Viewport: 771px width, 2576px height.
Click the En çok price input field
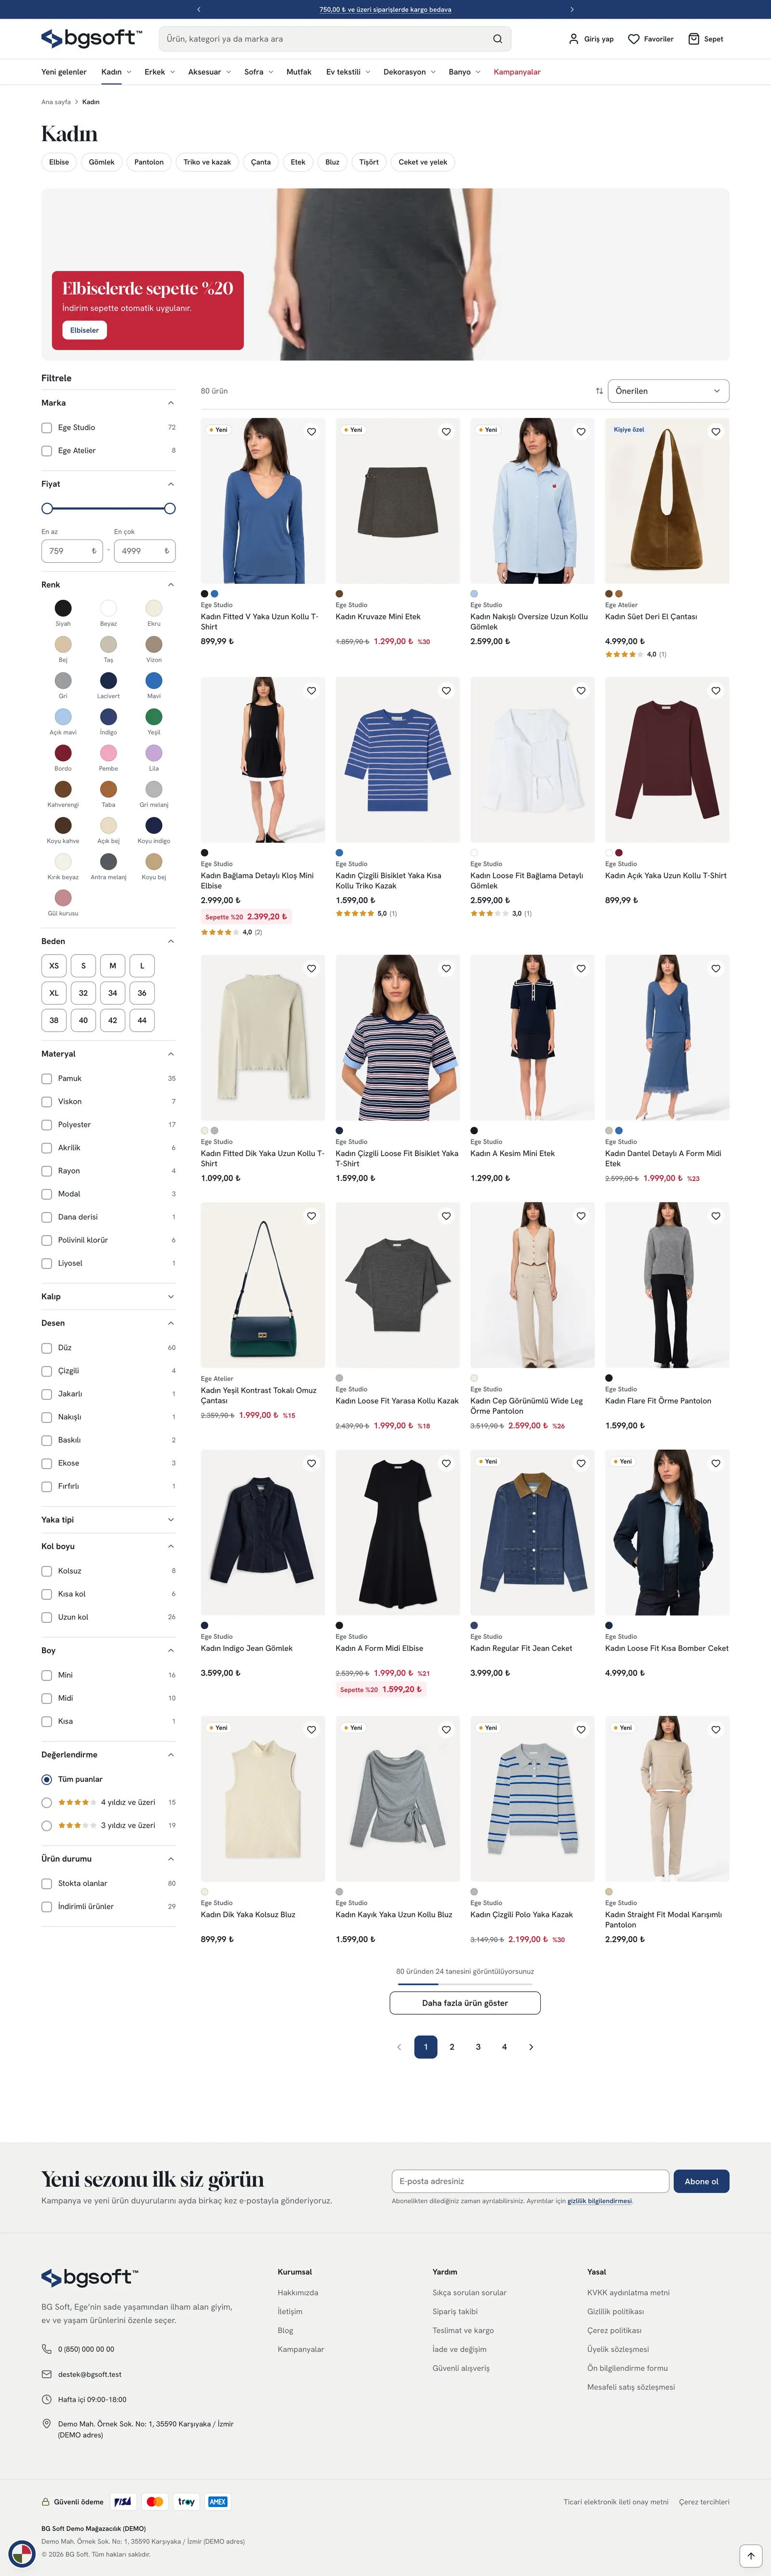click(x=144, y=551)
